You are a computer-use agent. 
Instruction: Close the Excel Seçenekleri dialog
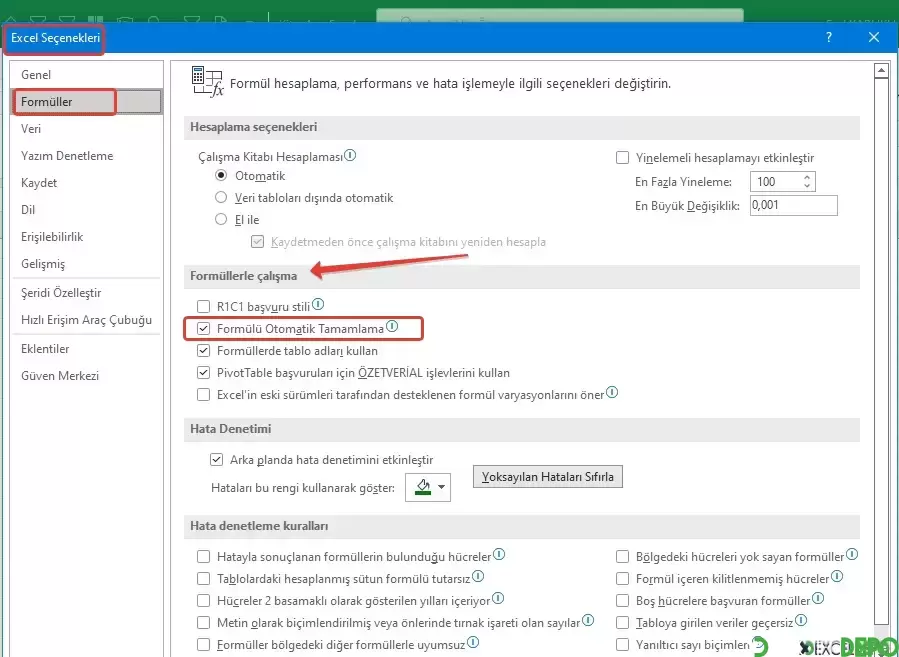[x=874, y=37]
